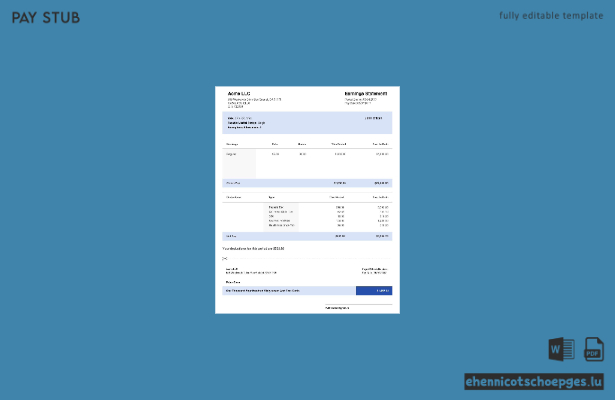
Task: Open the pay stub template thumbnail
Action: tap(308, 200)
